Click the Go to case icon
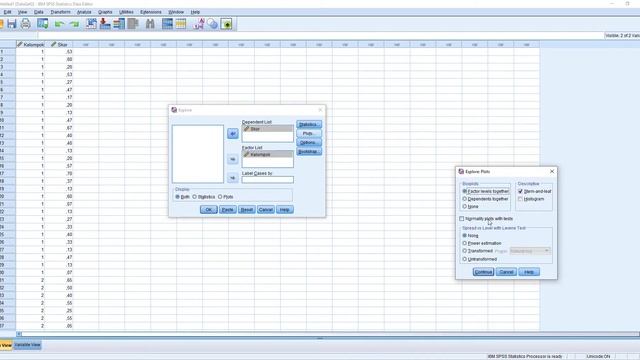The image size is (640, 360). (91, 24)
